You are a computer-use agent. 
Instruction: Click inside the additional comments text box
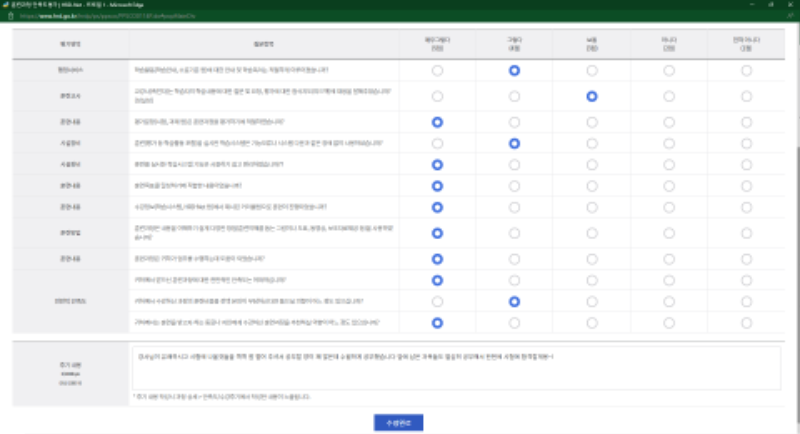(x=455, y=368)
